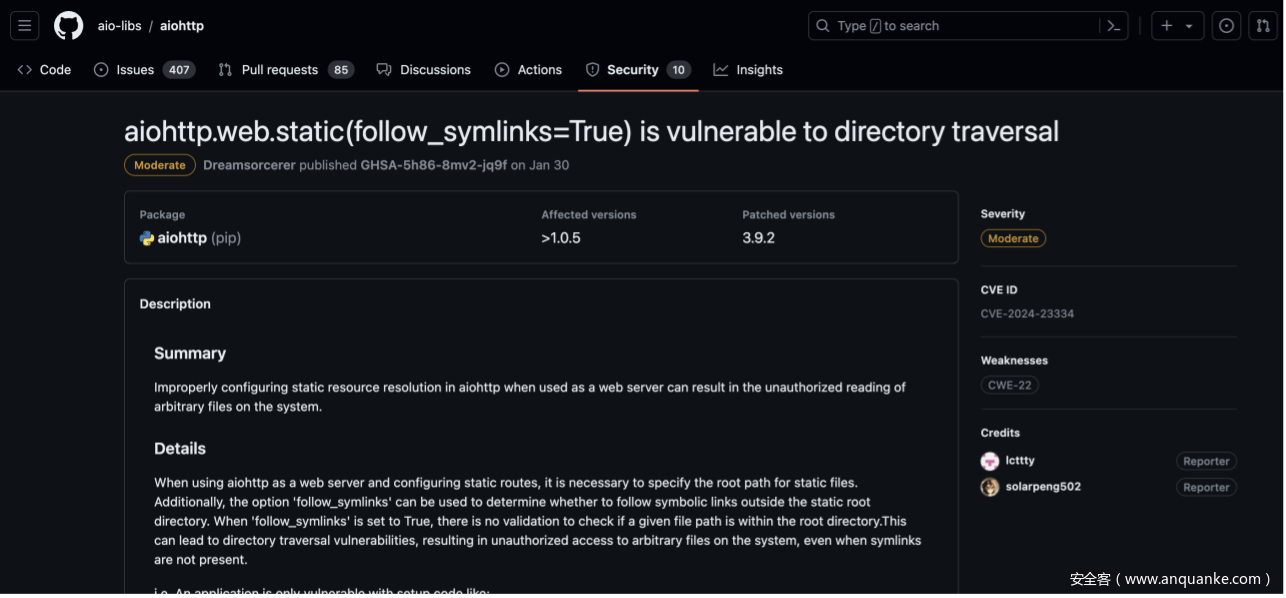
Task: Open the aiohttp repository link
Action: 182,26
